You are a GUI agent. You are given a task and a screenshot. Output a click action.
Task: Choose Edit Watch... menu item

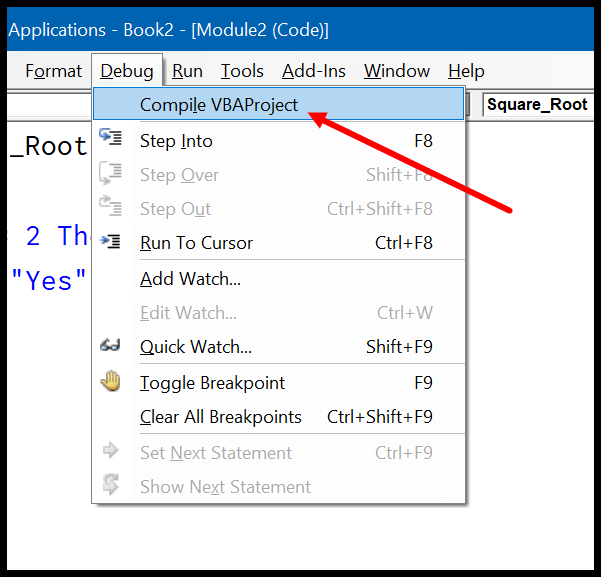coord(188,313)
